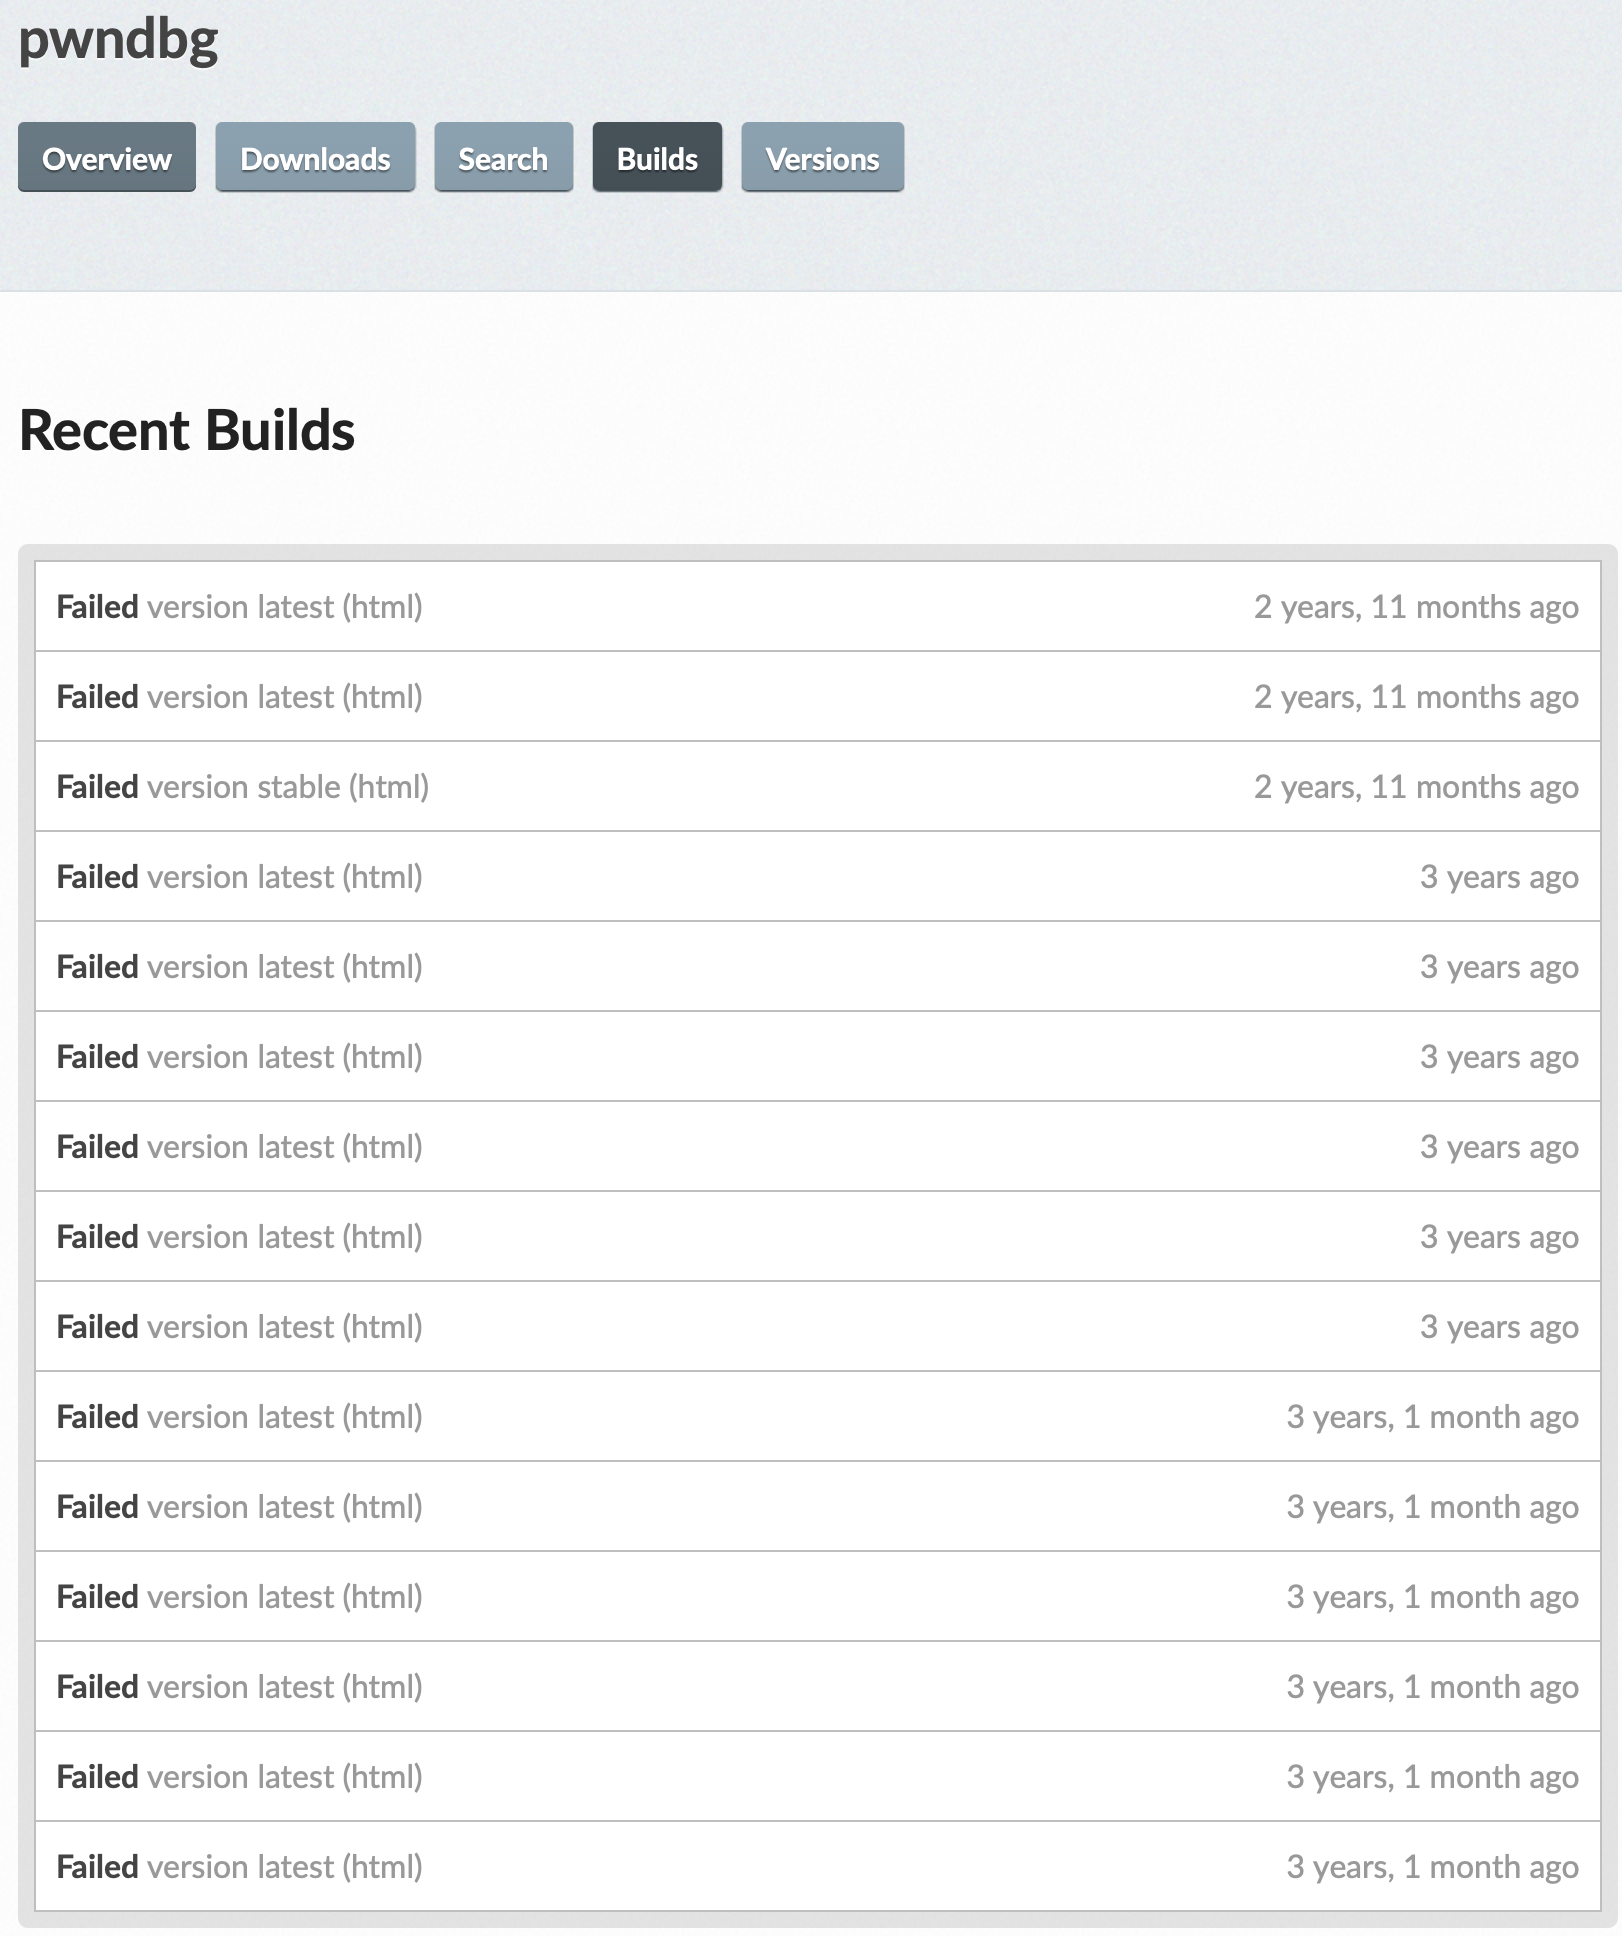Open the most recent failed latest build
This screenshot has width=1622, height=1936.
pos(240,606)
